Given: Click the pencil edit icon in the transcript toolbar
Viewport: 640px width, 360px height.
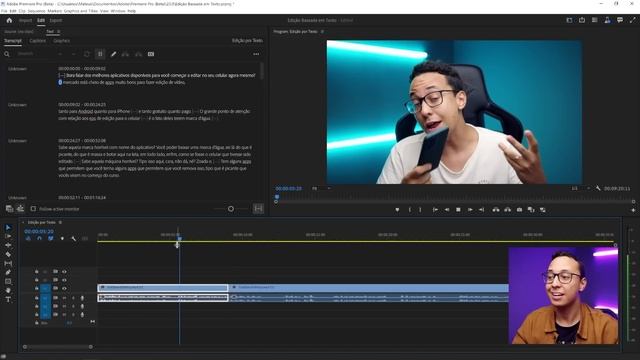Looking at the screenshot, I should (x=113, y=54).
